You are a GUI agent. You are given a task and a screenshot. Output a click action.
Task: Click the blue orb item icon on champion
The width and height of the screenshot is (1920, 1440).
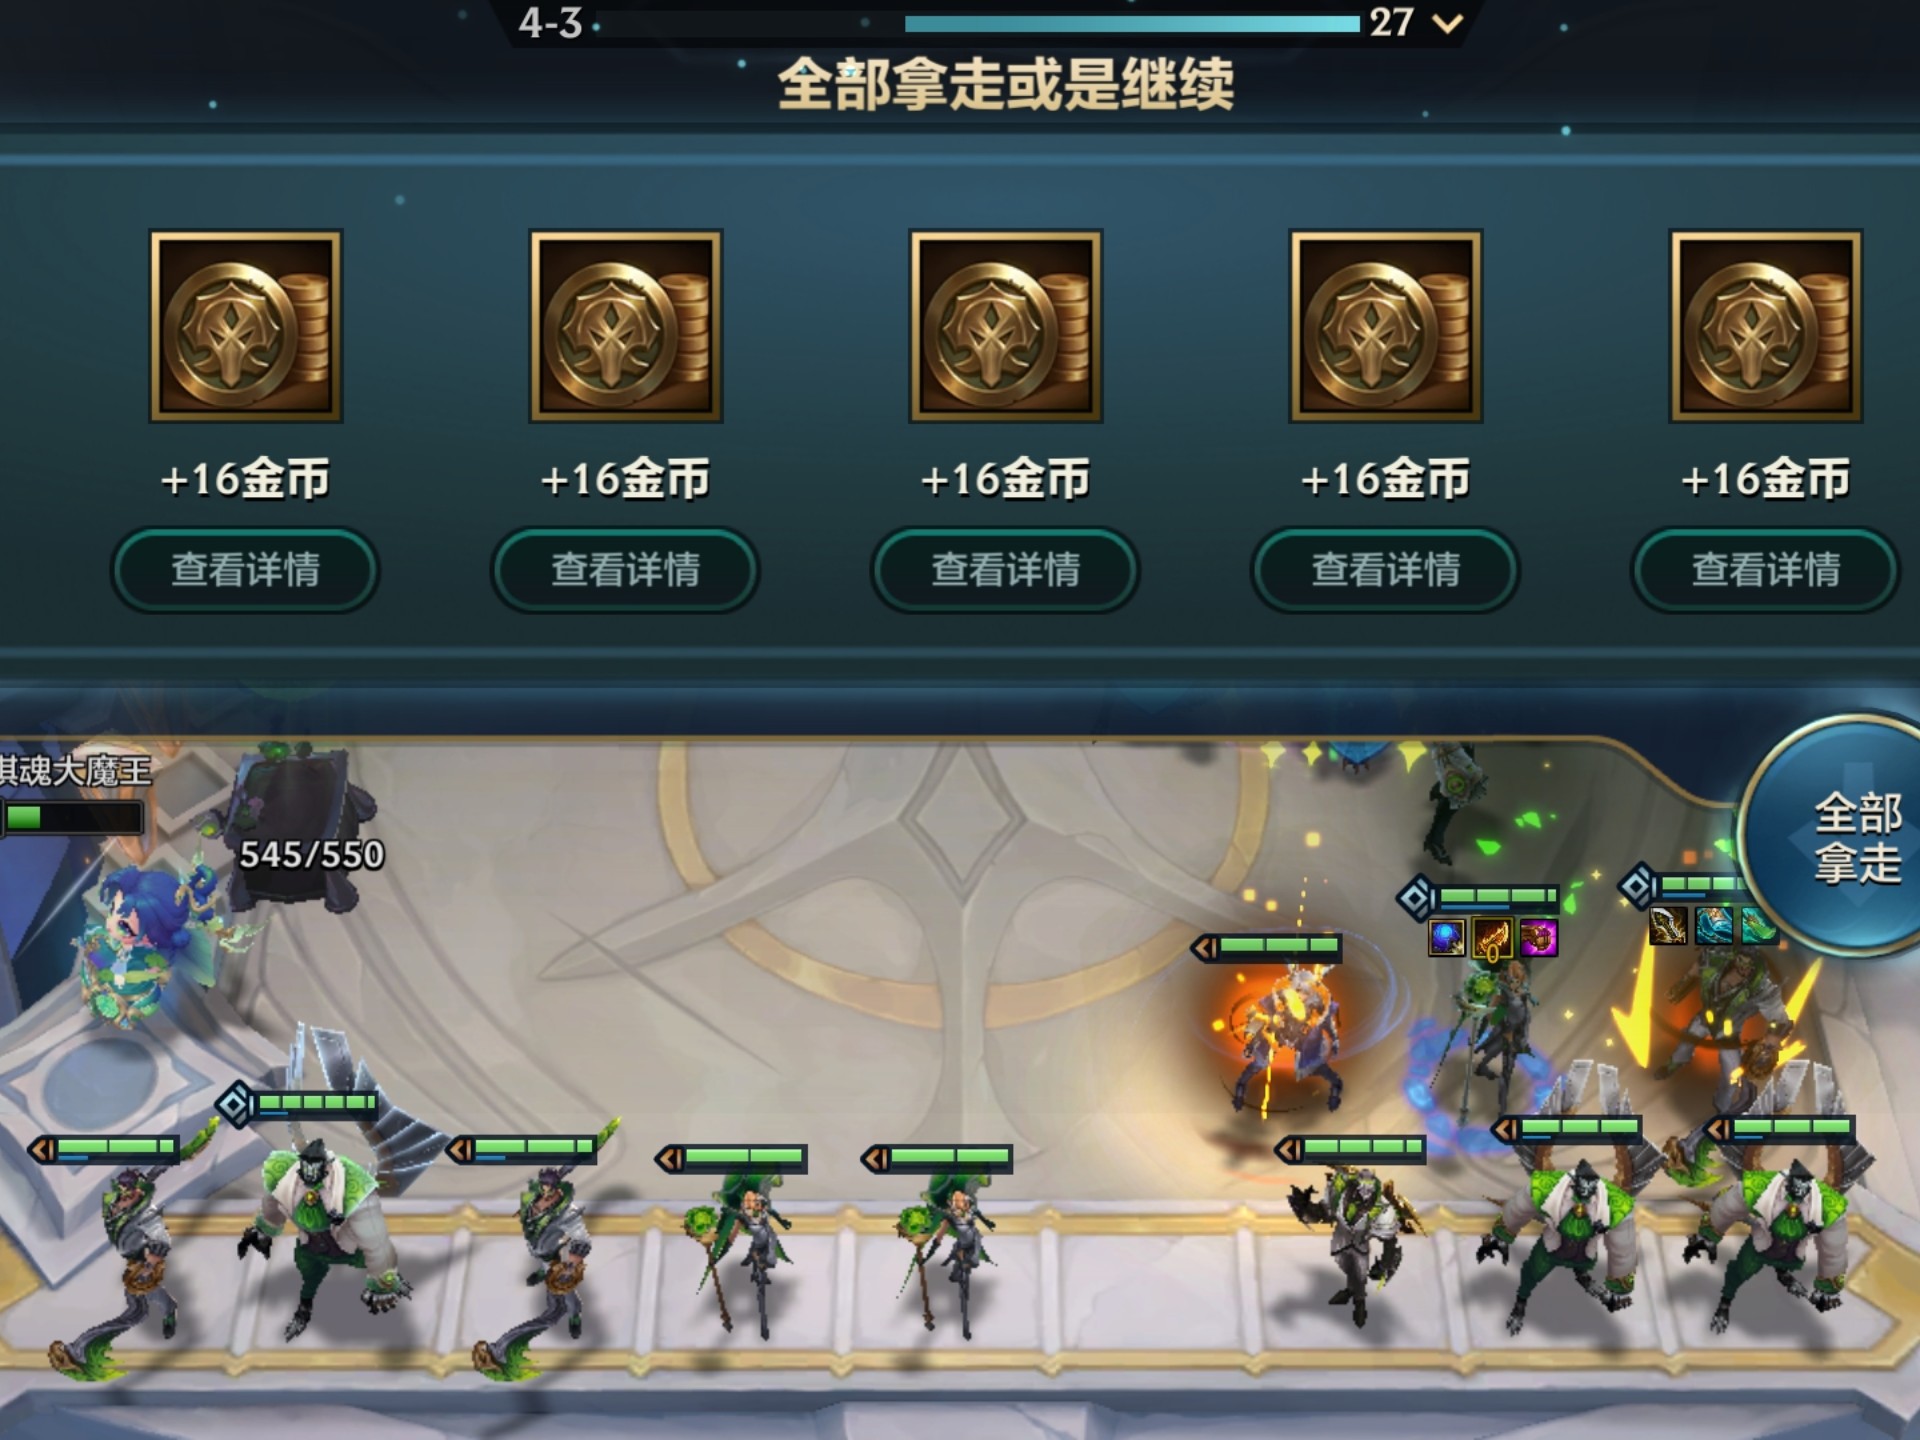click(x=1447, y=938)
